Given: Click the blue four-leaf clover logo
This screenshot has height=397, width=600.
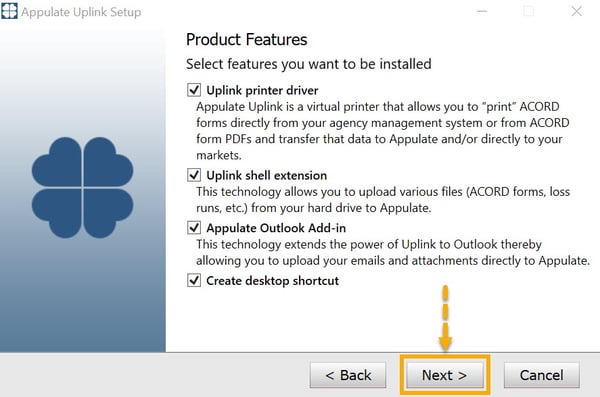Looking at the screenshot, I should click(x=82, y=188).
